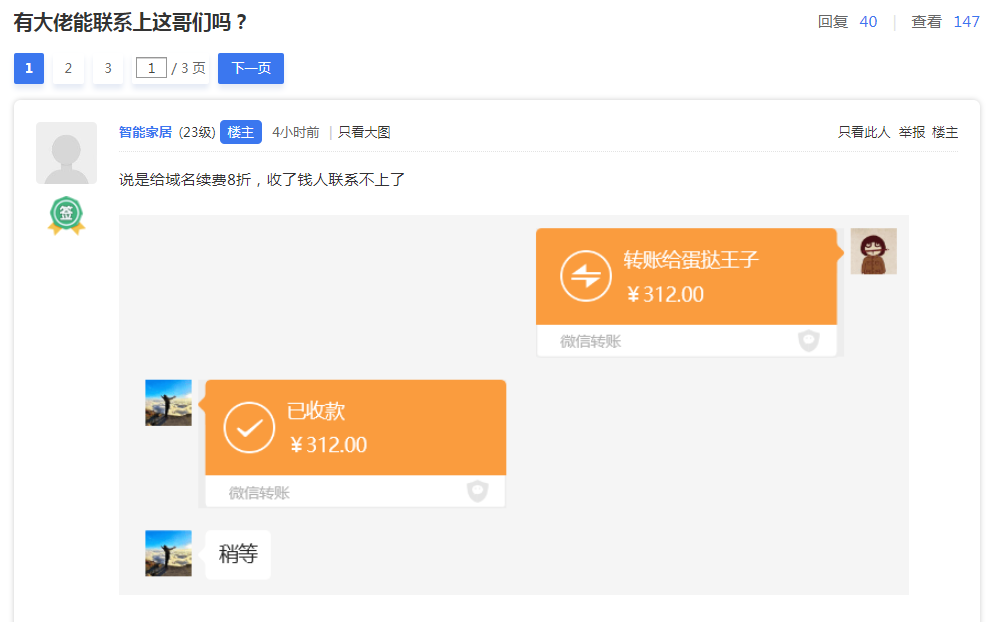The width and height of the screenshot is (986, 622).
Task: Click the shield icon under 已收款 bubble
Action: (x=477, y=491)
